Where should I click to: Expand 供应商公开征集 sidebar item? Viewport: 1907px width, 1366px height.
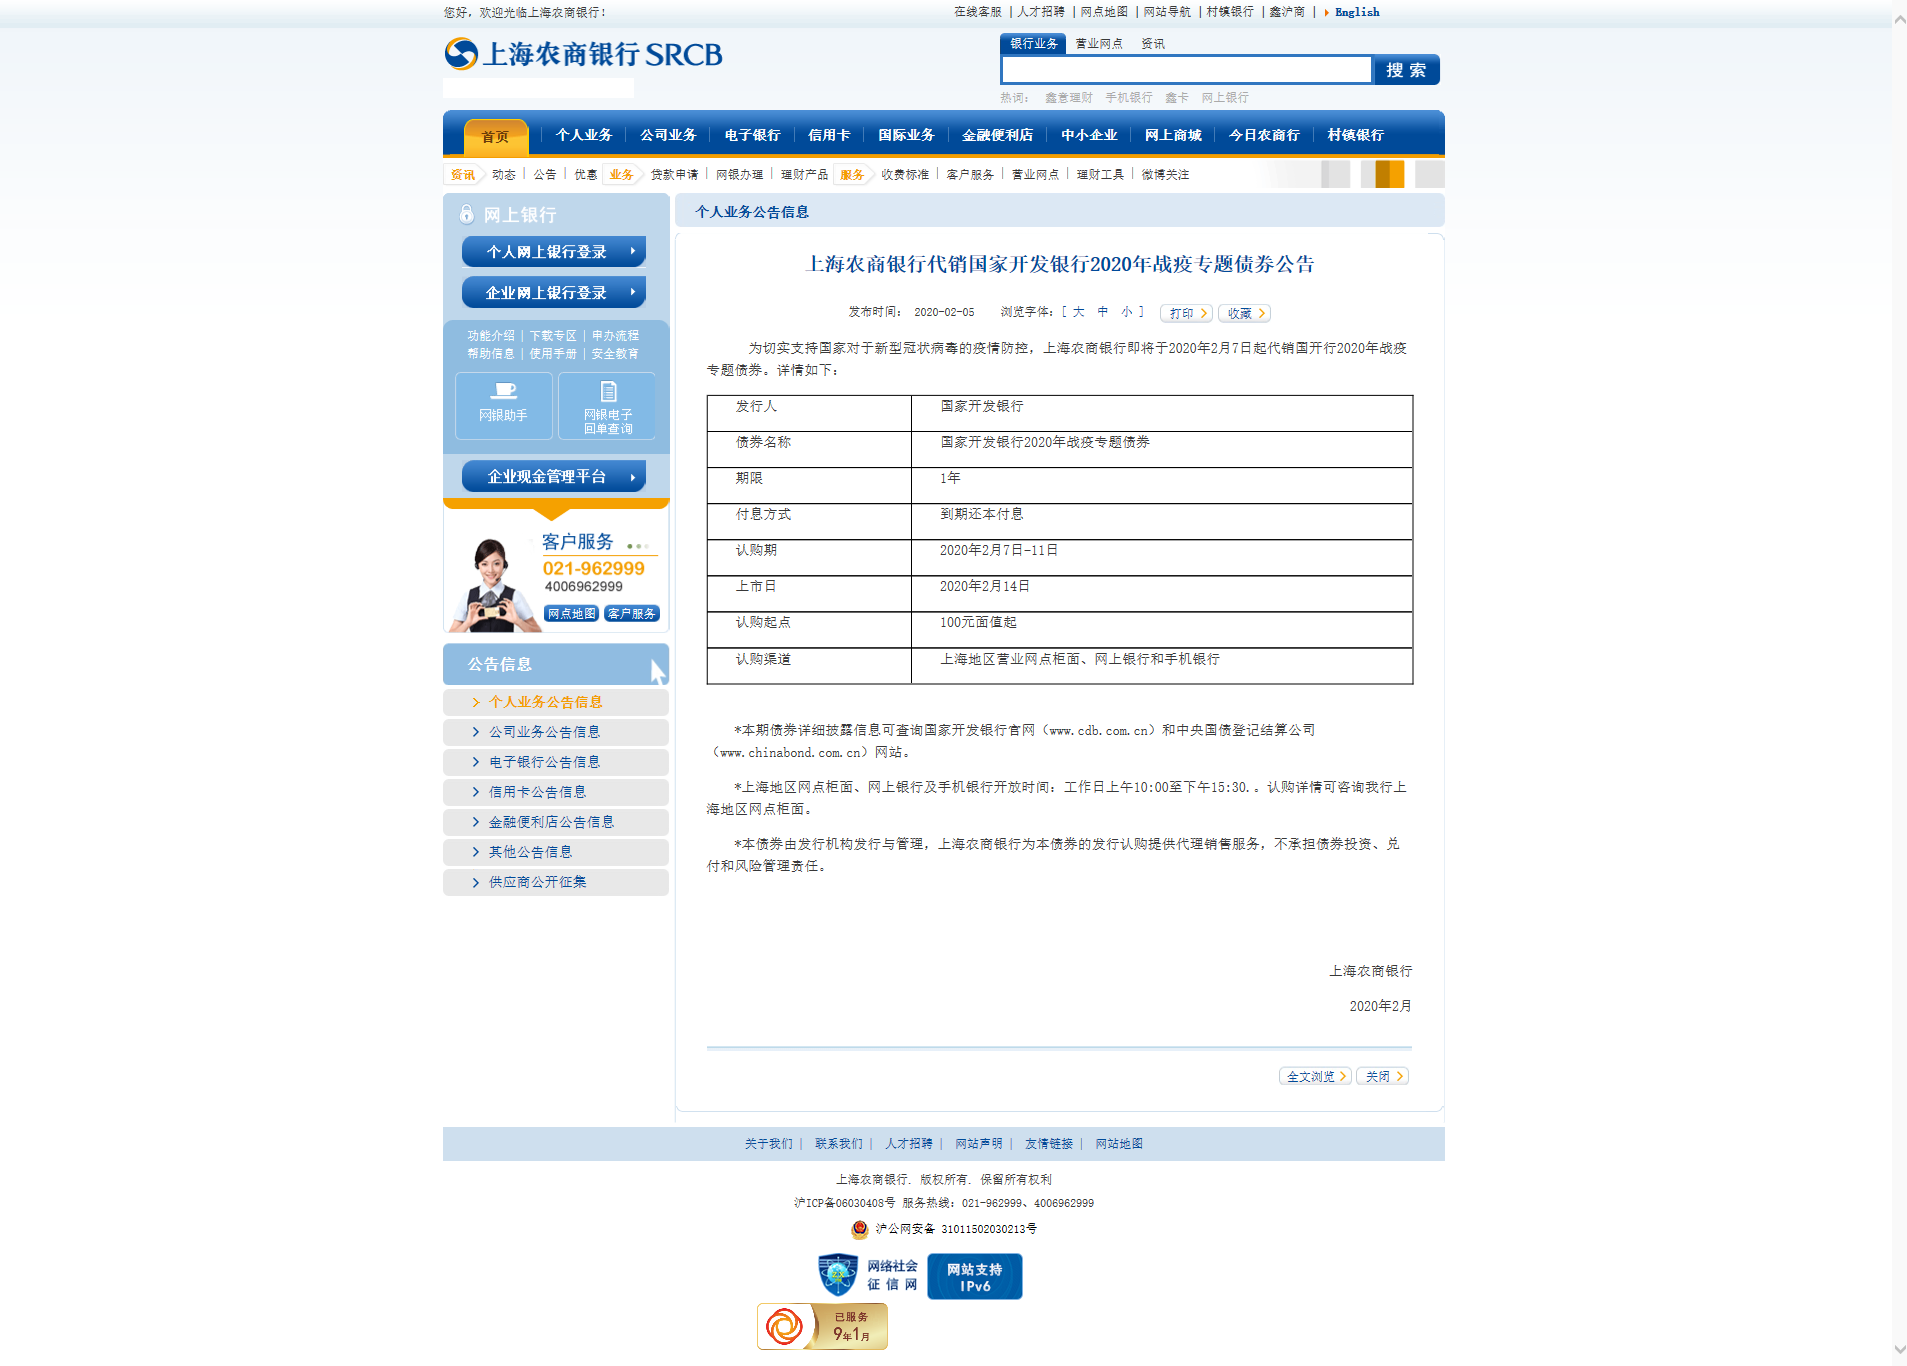point(556,882)
